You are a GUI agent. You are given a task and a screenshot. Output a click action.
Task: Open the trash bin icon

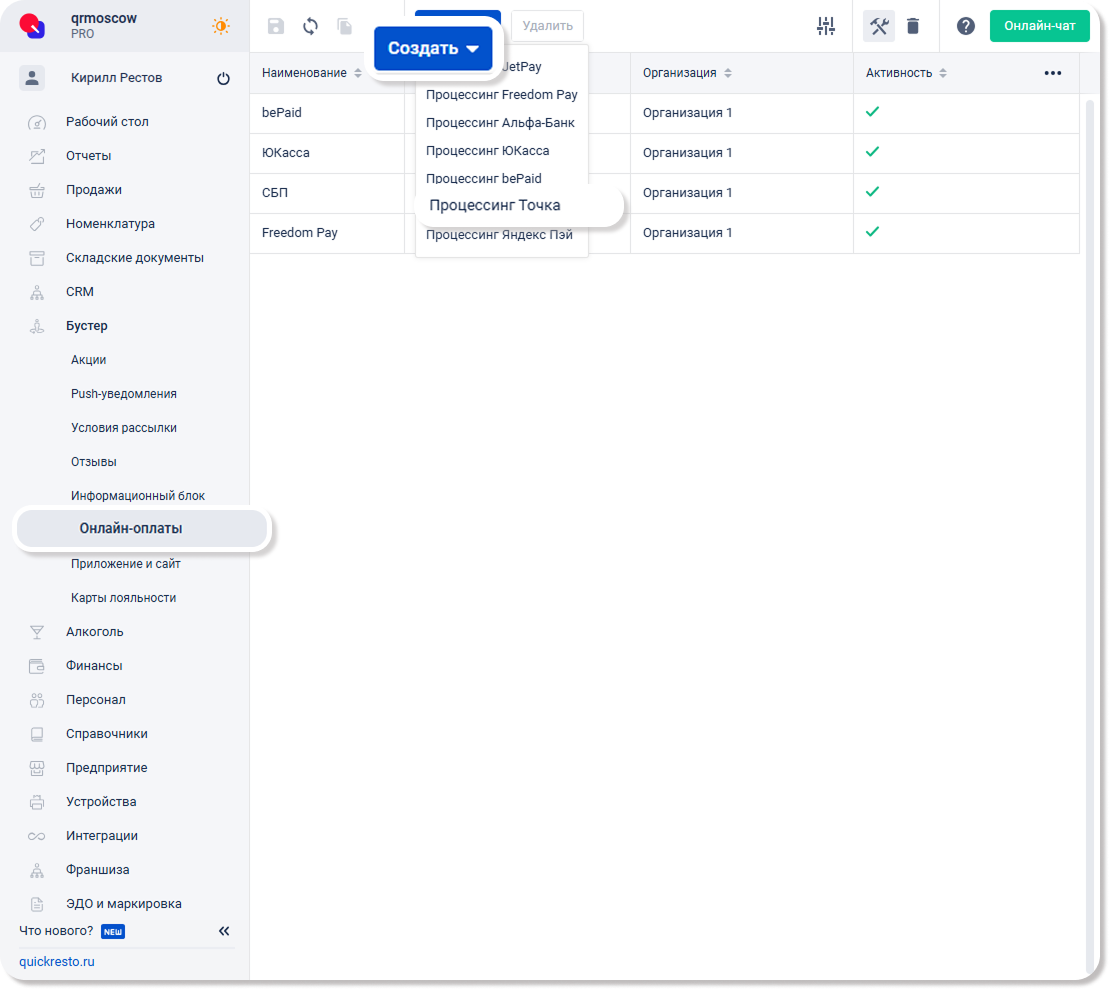click(913, 27)
